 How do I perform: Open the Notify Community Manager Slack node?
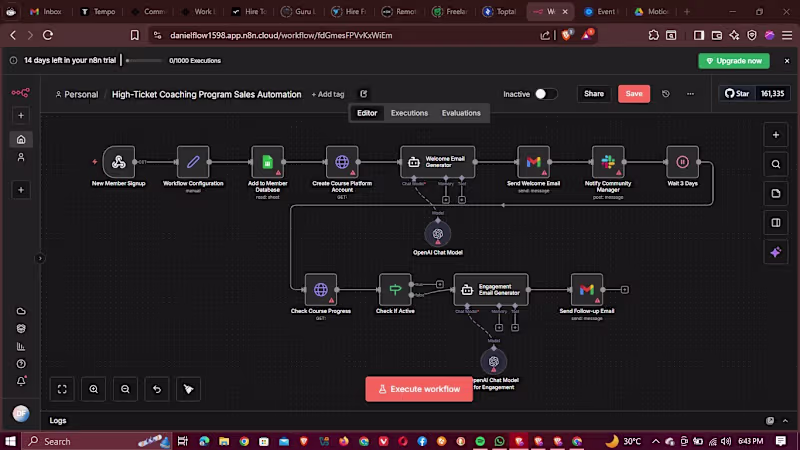click(608, 162)
